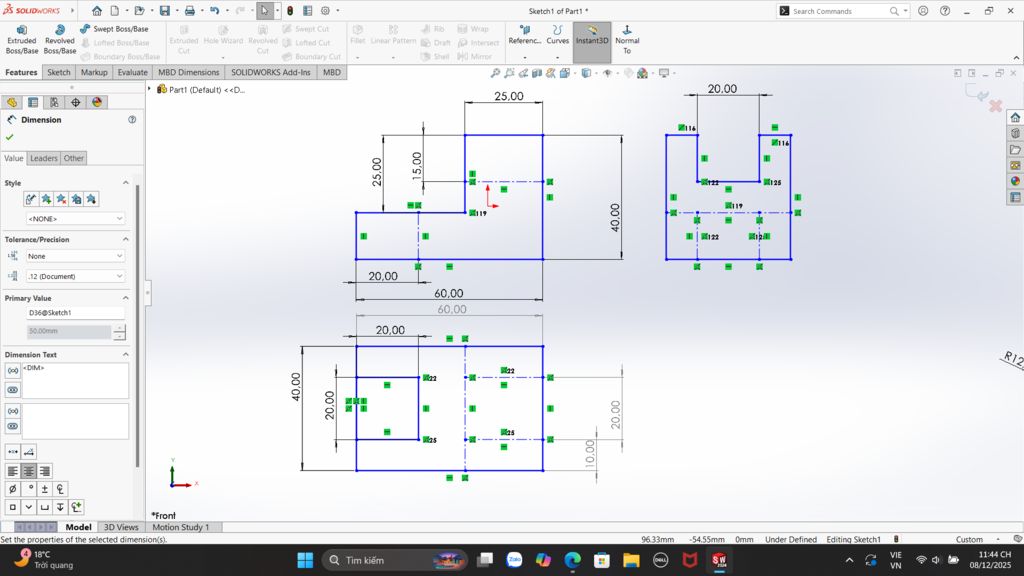
Task: Collapse the Dimension Text section
Action: [125, 355]
